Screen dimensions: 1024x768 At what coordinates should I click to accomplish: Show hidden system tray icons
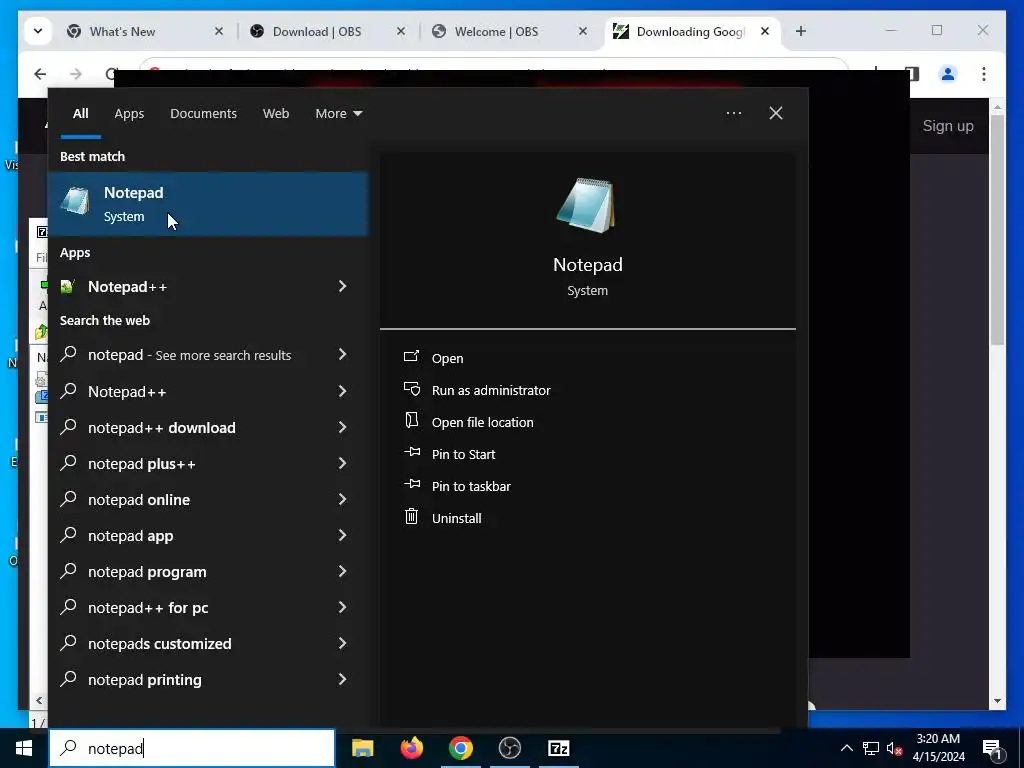(846, 748)
